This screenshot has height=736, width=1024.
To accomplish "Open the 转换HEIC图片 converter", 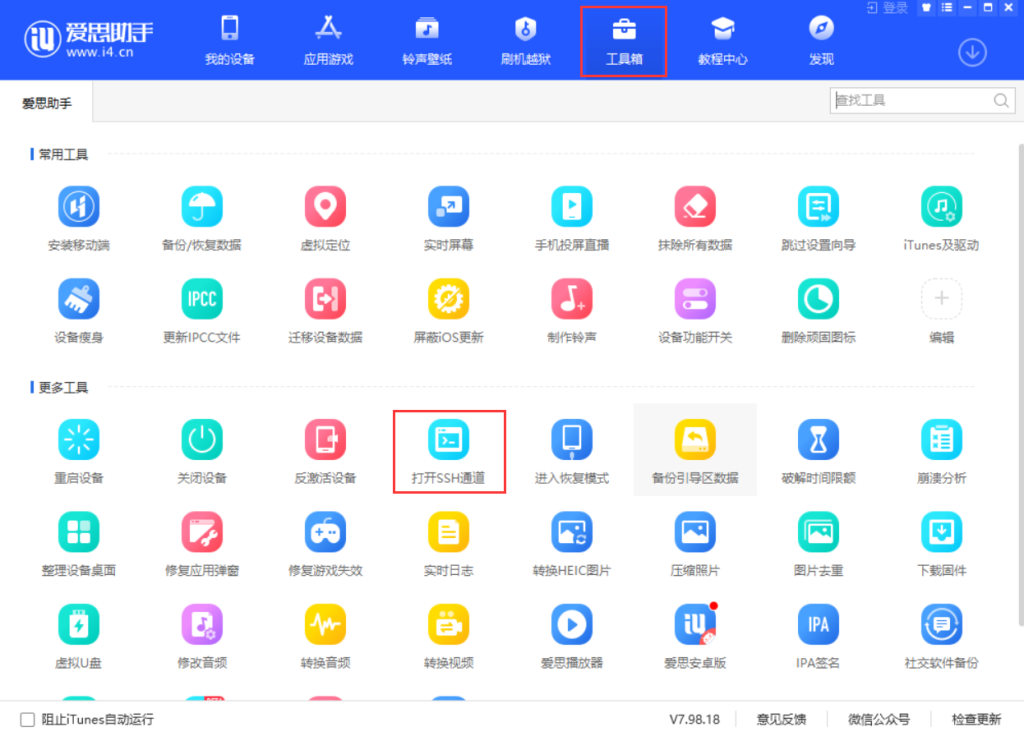I will tap(571, 532).
